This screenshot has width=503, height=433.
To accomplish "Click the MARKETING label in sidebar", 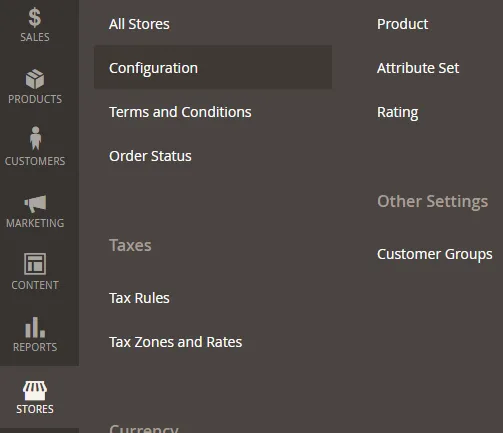I will click(35, 223).
